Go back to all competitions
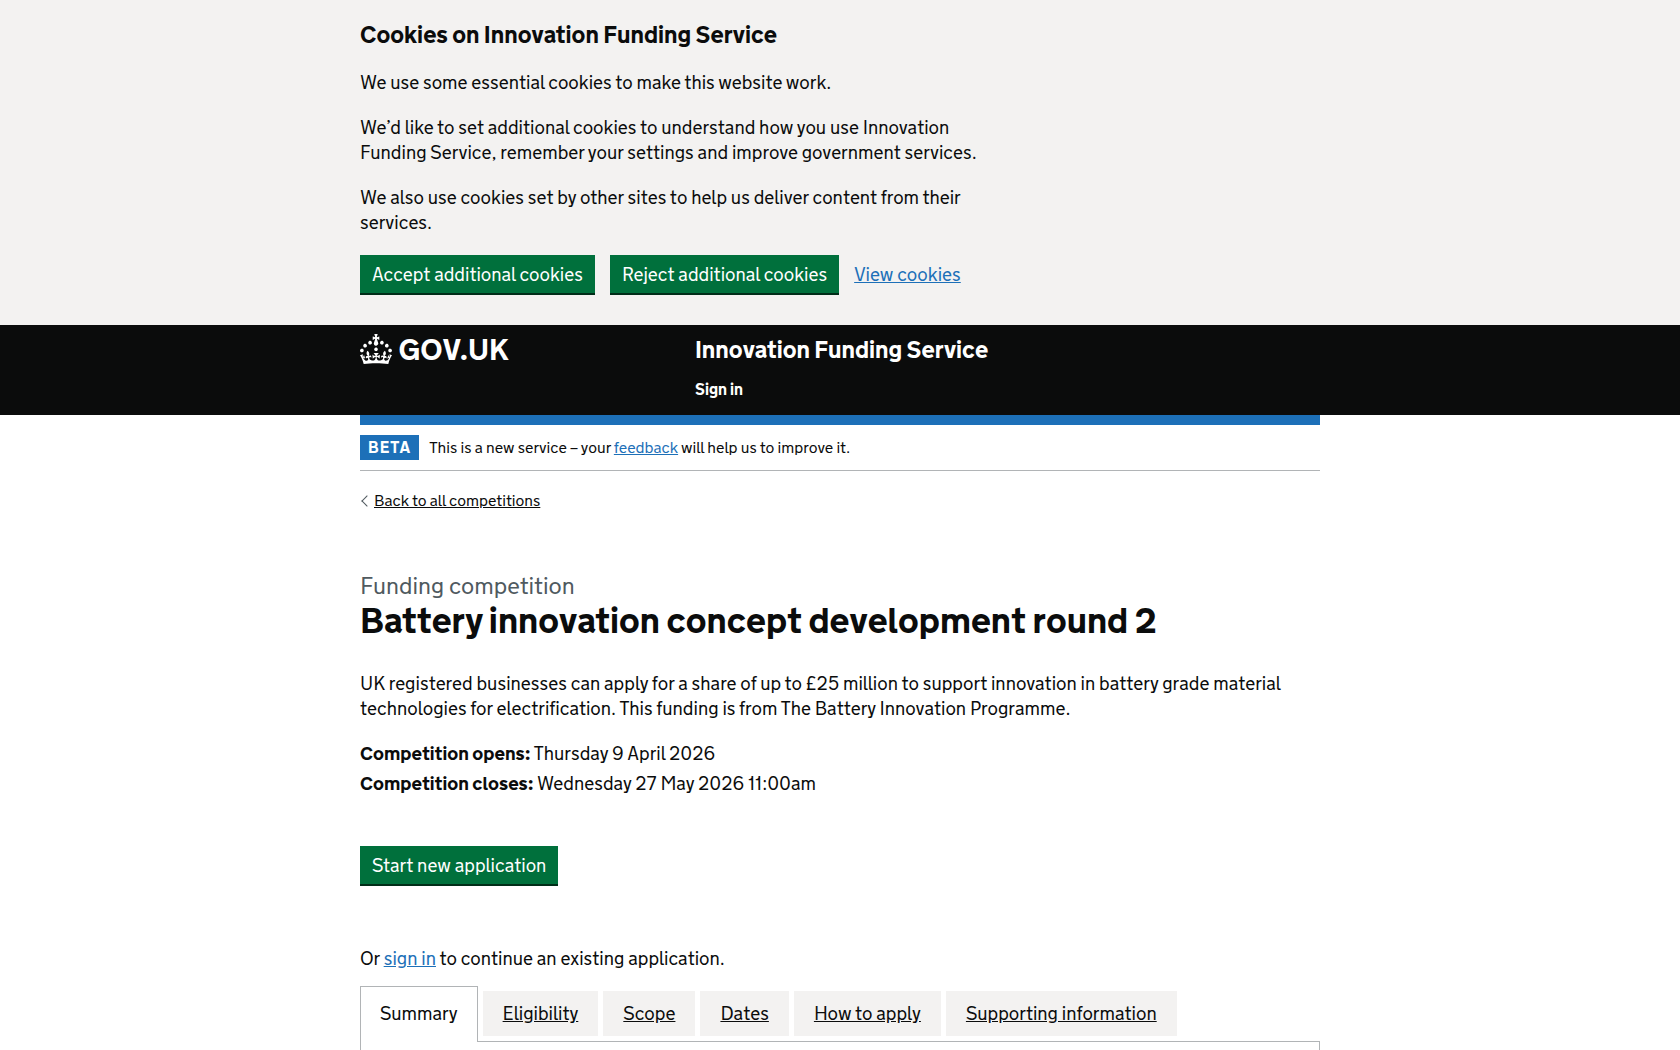The image size is (1680, 1050). (x=457, y=501)
